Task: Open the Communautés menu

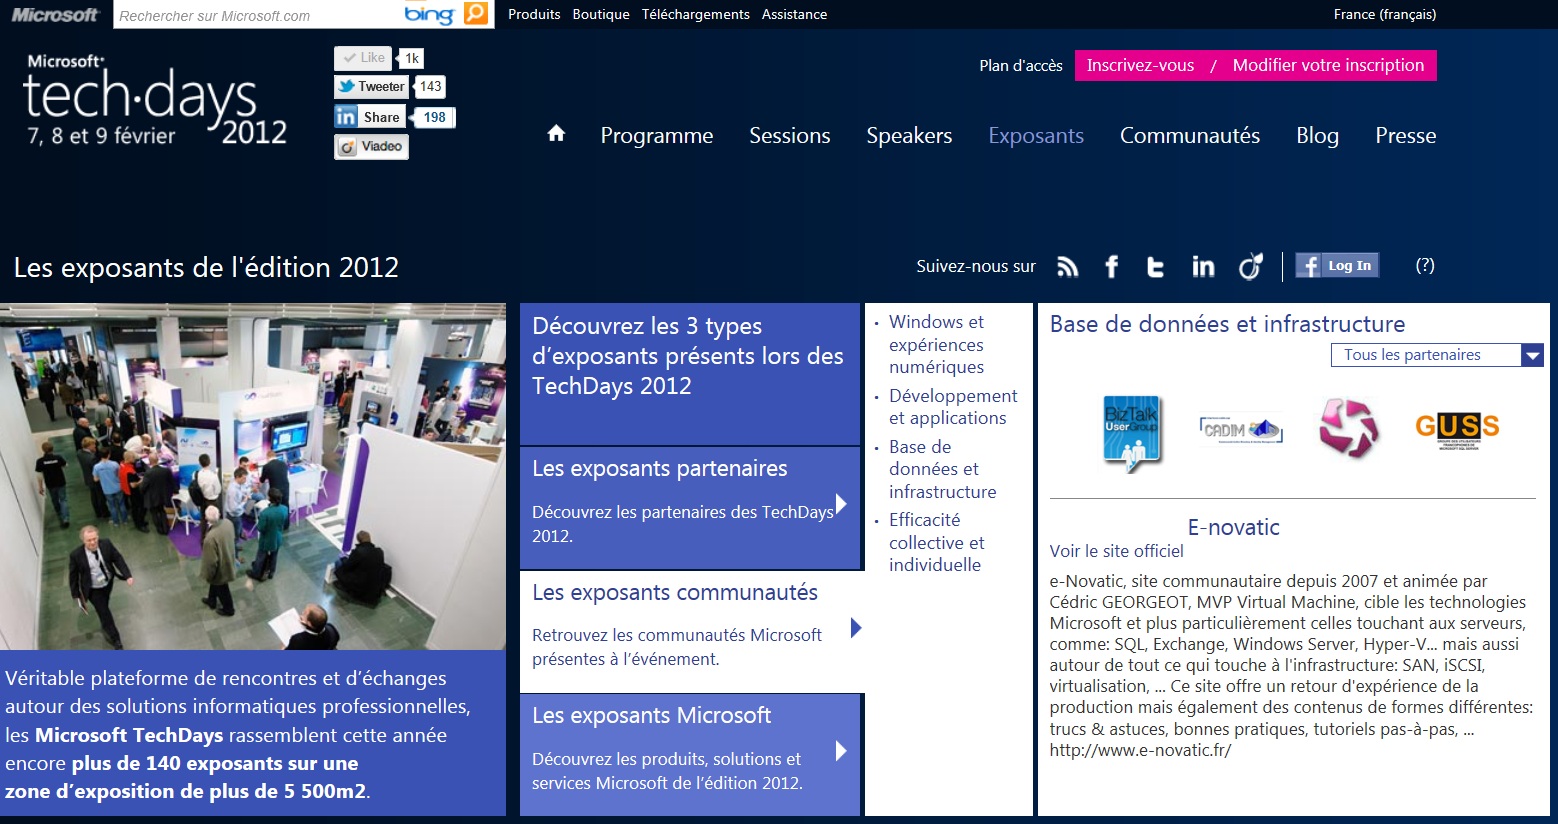Action: click(x=1190, y=135)
